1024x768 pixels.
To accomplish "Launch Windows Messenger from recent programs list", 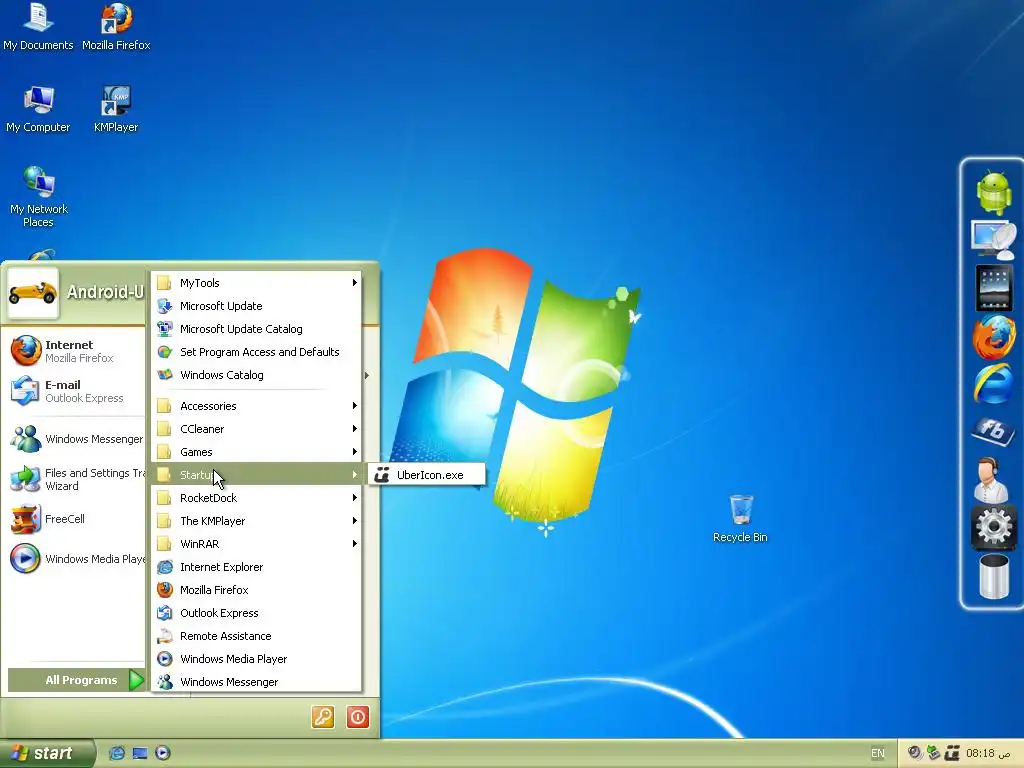I will [x=77, y=439].
